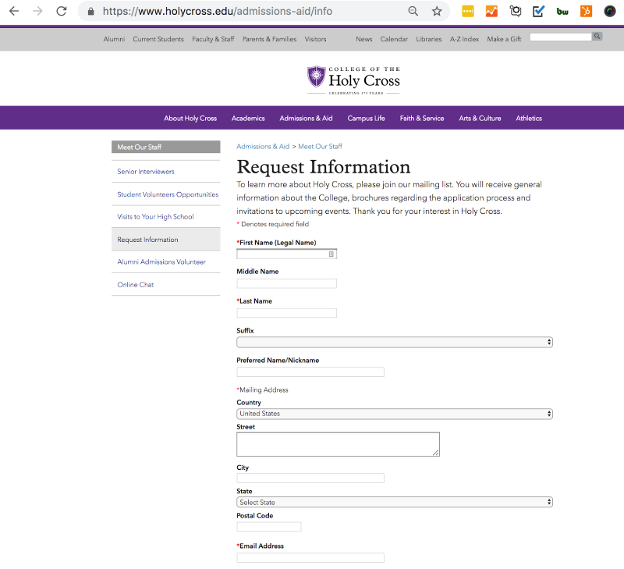The width and height of the screenshot is (624, 569).
Task: Expand the Country dropdown
Action: (394, 414)
